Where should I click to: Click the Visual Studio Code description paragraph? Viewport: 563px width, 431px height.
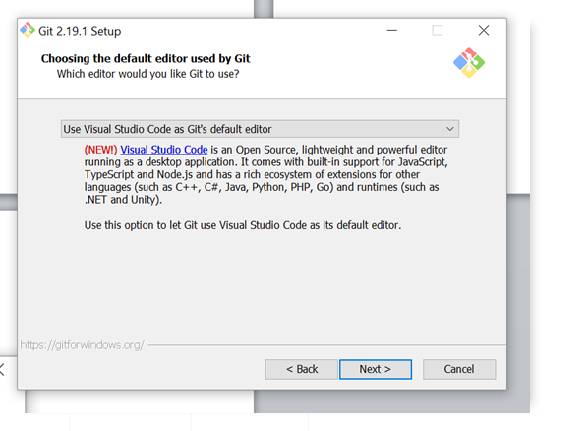266,175
